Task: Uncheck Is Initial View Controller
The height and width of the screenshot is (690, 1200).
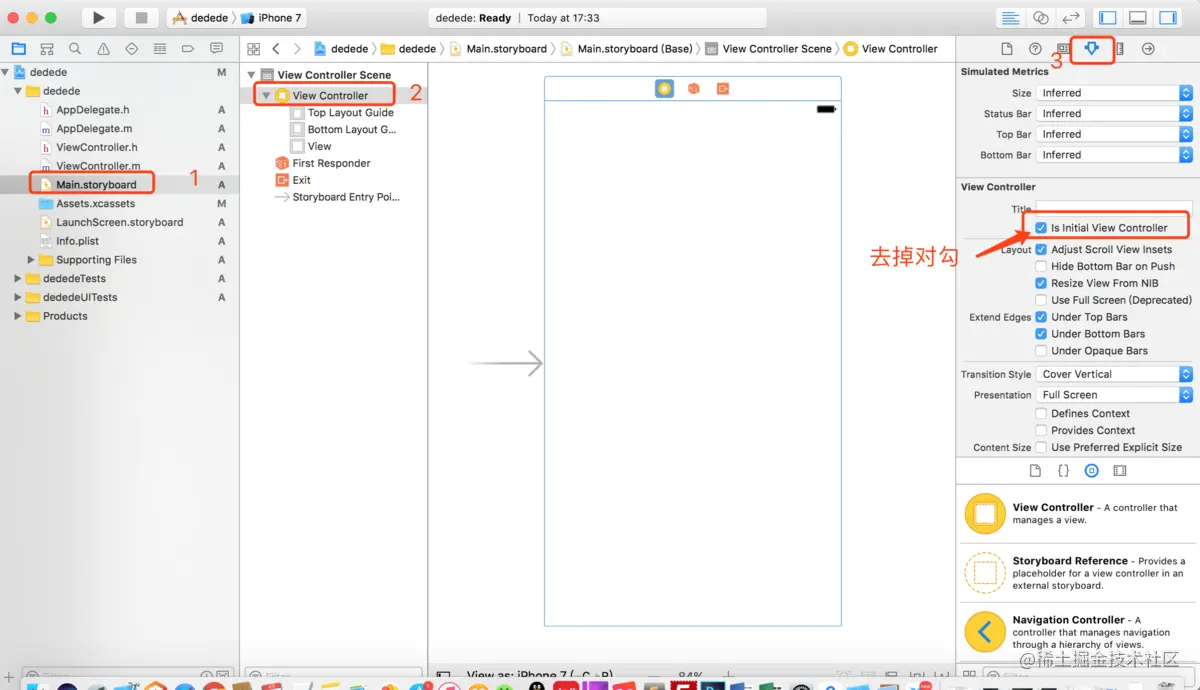Action: [x=1042, y=228]
